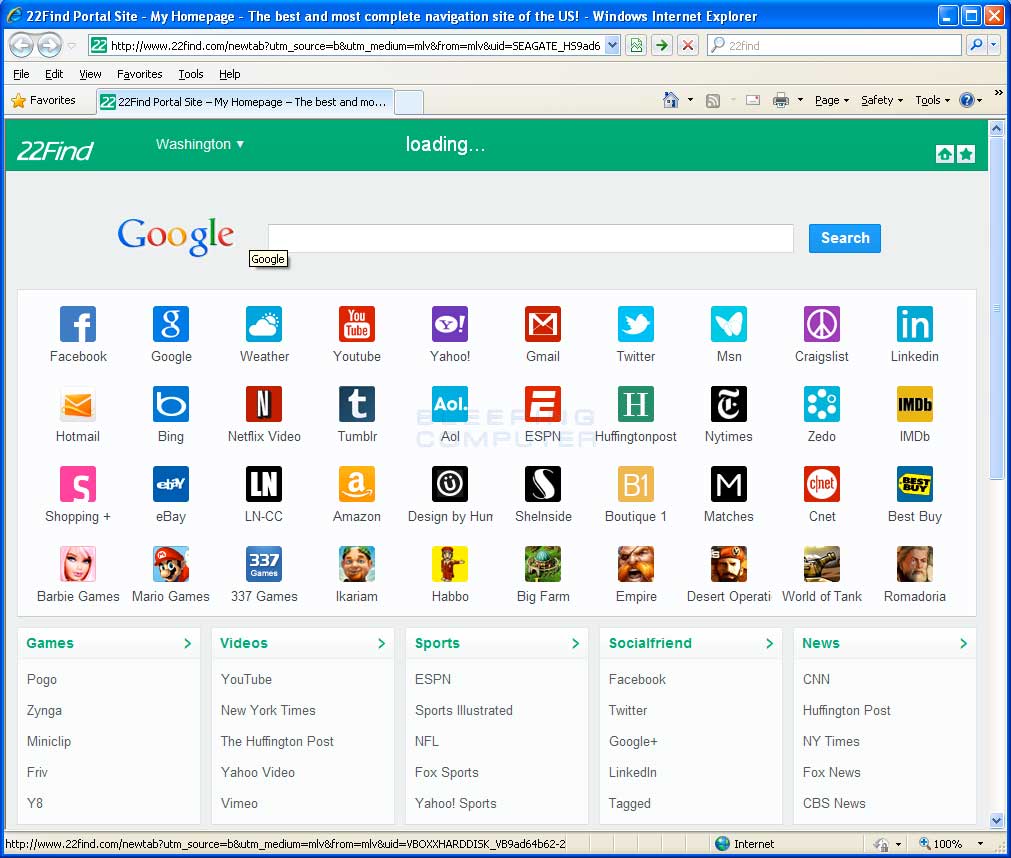Click the green home icon in the 22Find header
Screen dimensions: 1011x858
(945, 154)
